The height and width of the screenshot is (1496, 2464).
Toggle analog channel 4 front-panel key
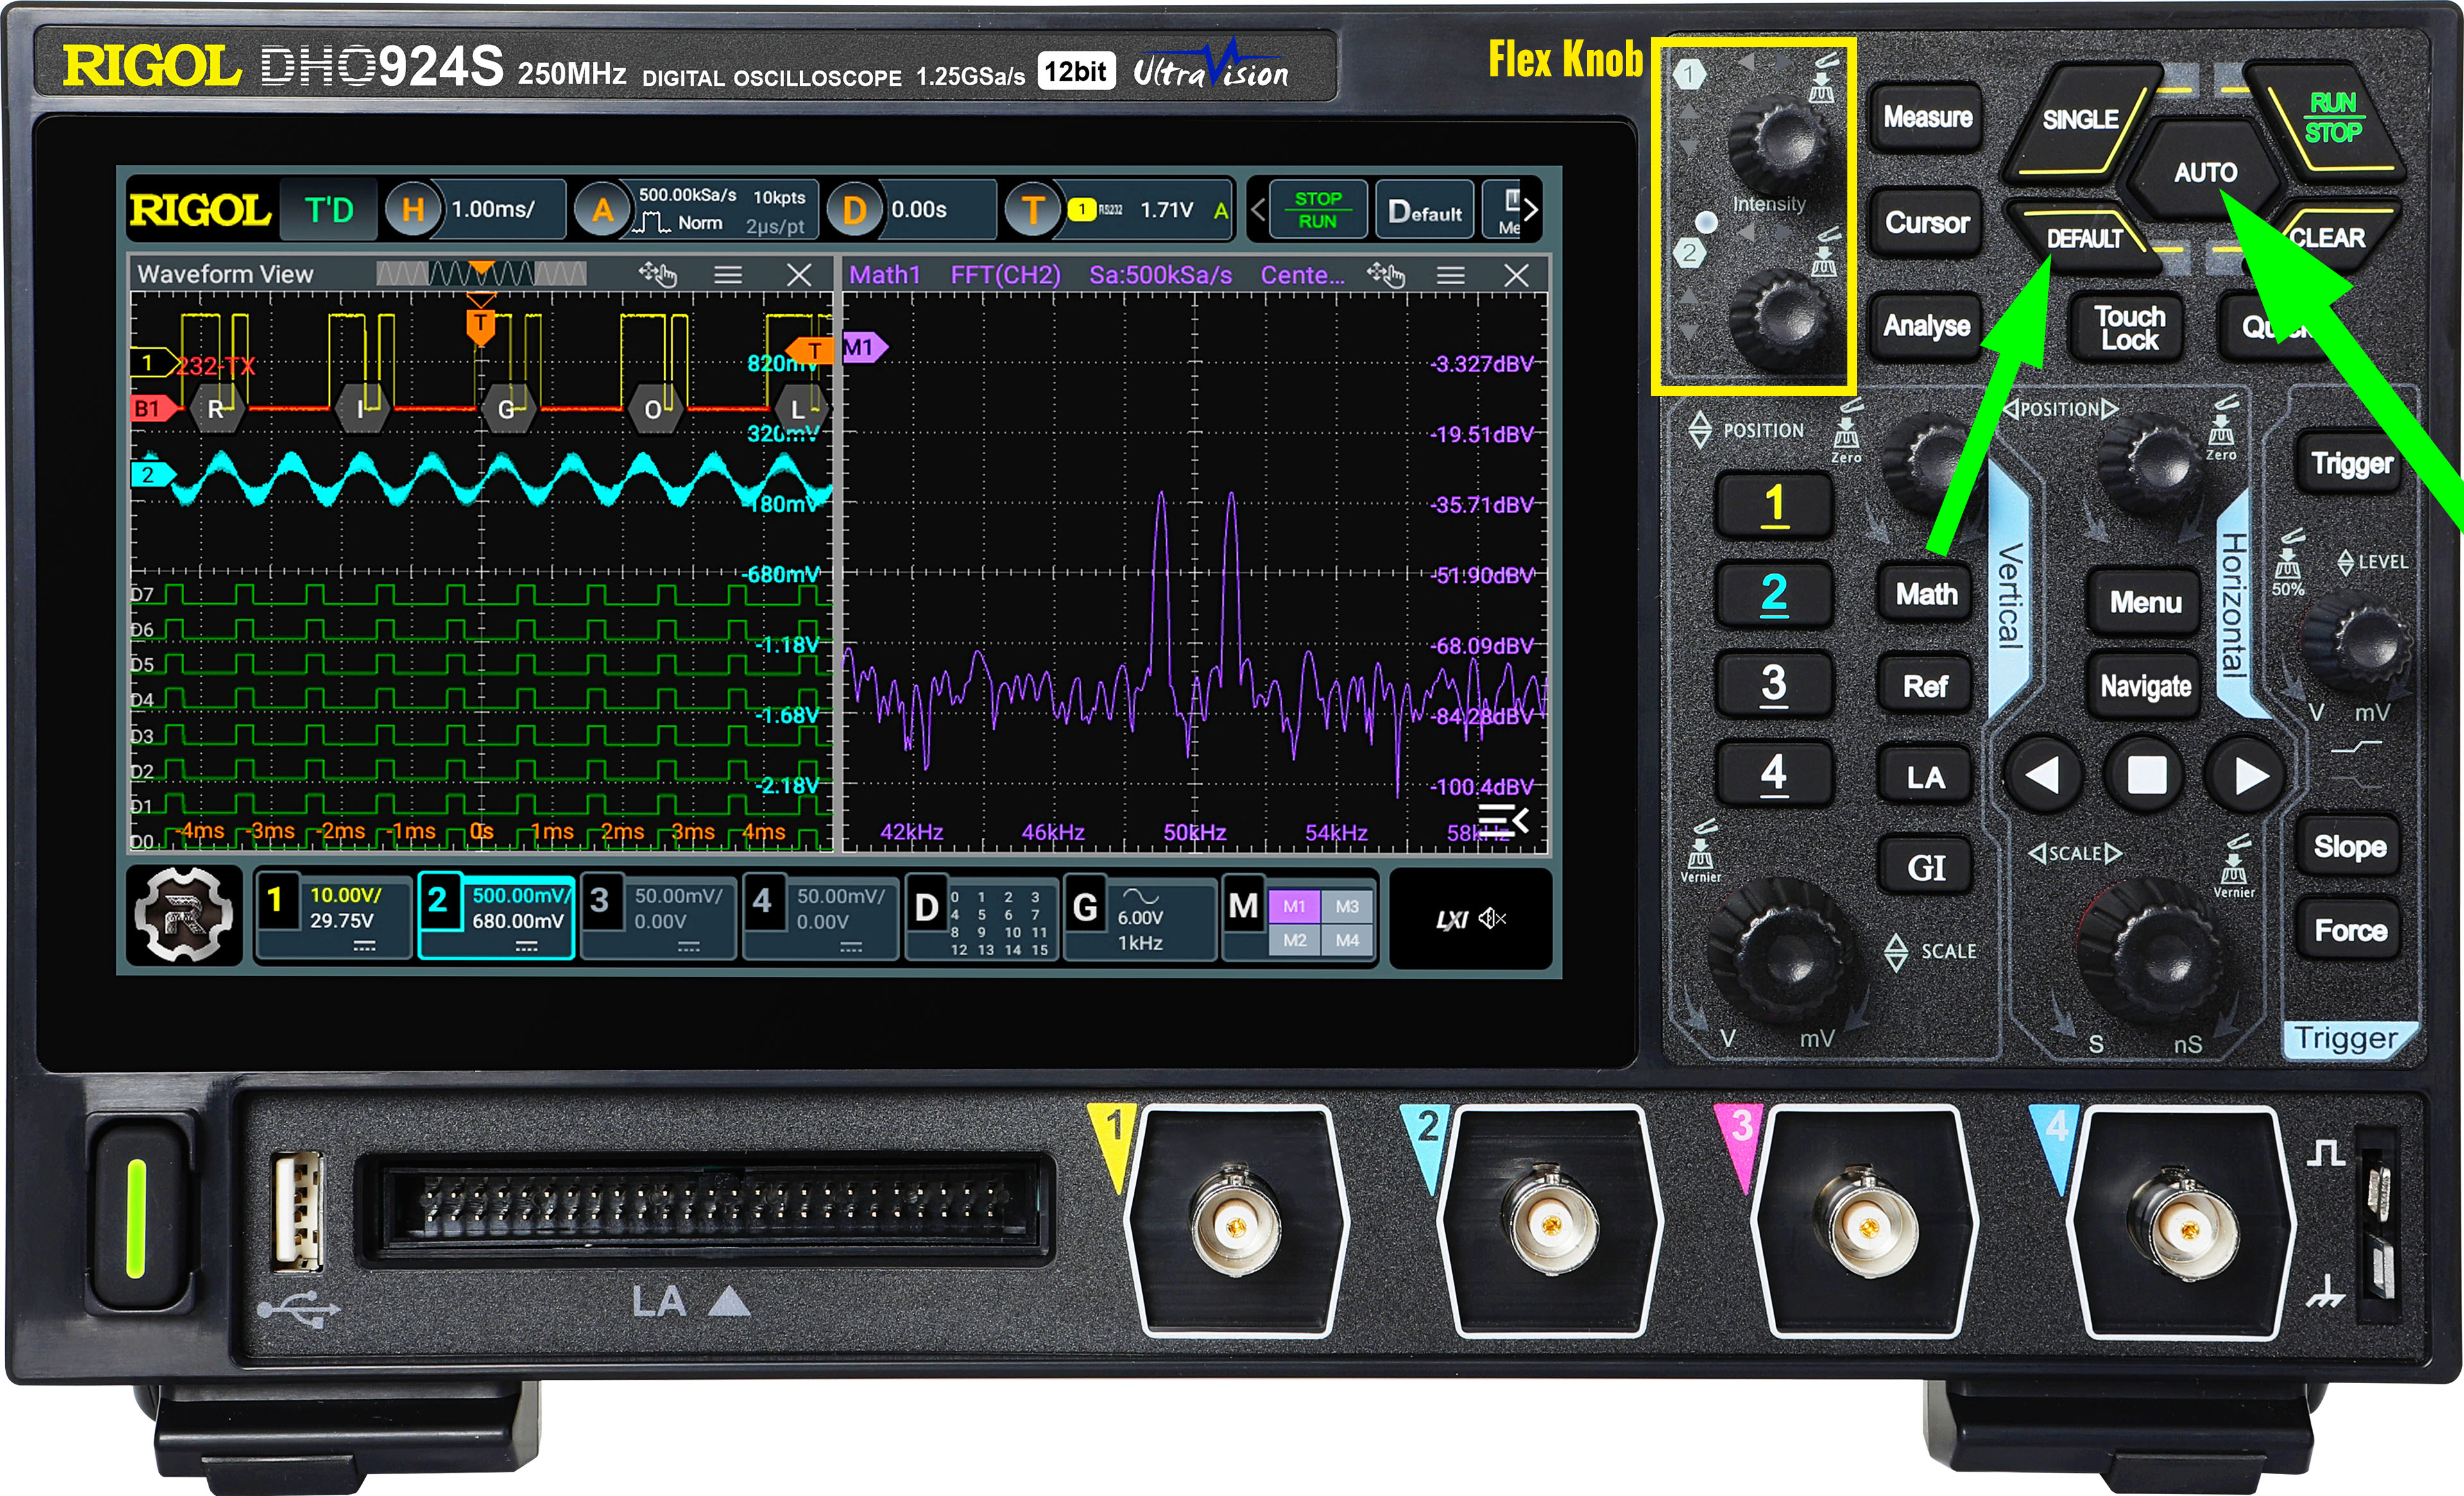[x=1774, y=774]
